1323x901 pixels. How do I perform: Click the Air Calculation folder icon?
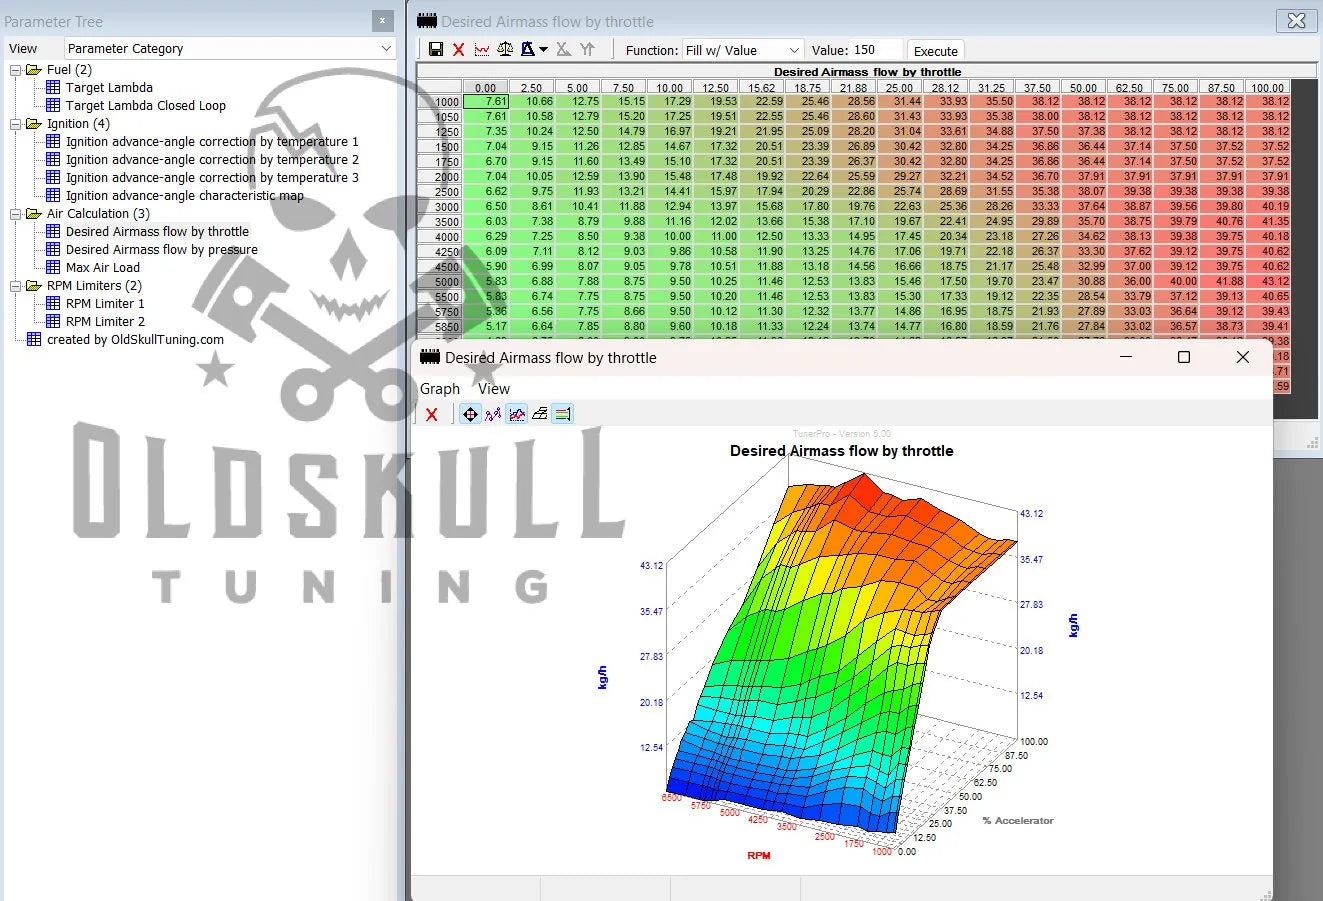click(x=34, y=214)
